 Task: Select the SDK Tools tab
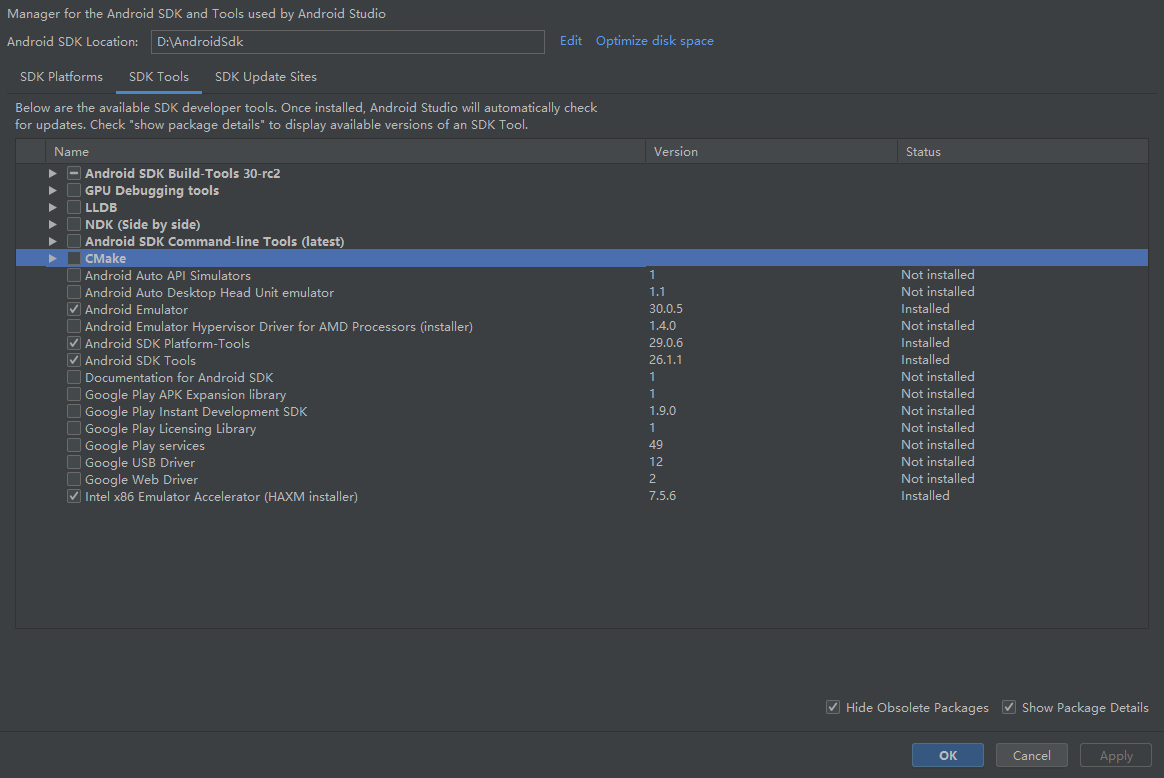click(159, 77)
